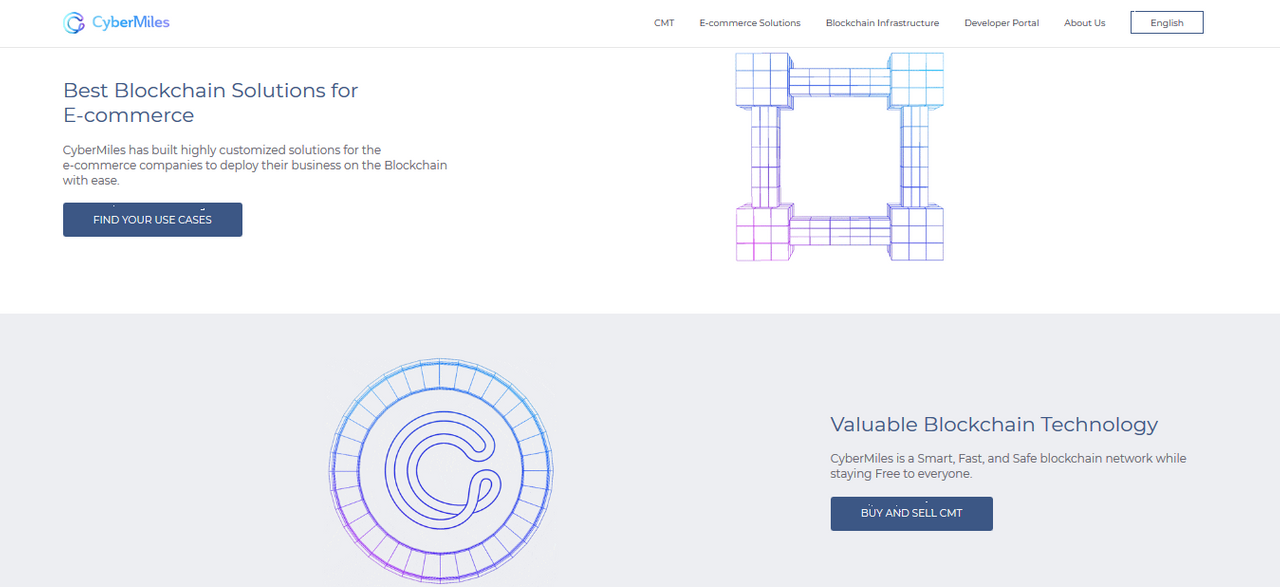The width and height of the screenshot is (1280, 587).
Task: Click the Smart, Fast, and Safe description
Action: 1008,466
